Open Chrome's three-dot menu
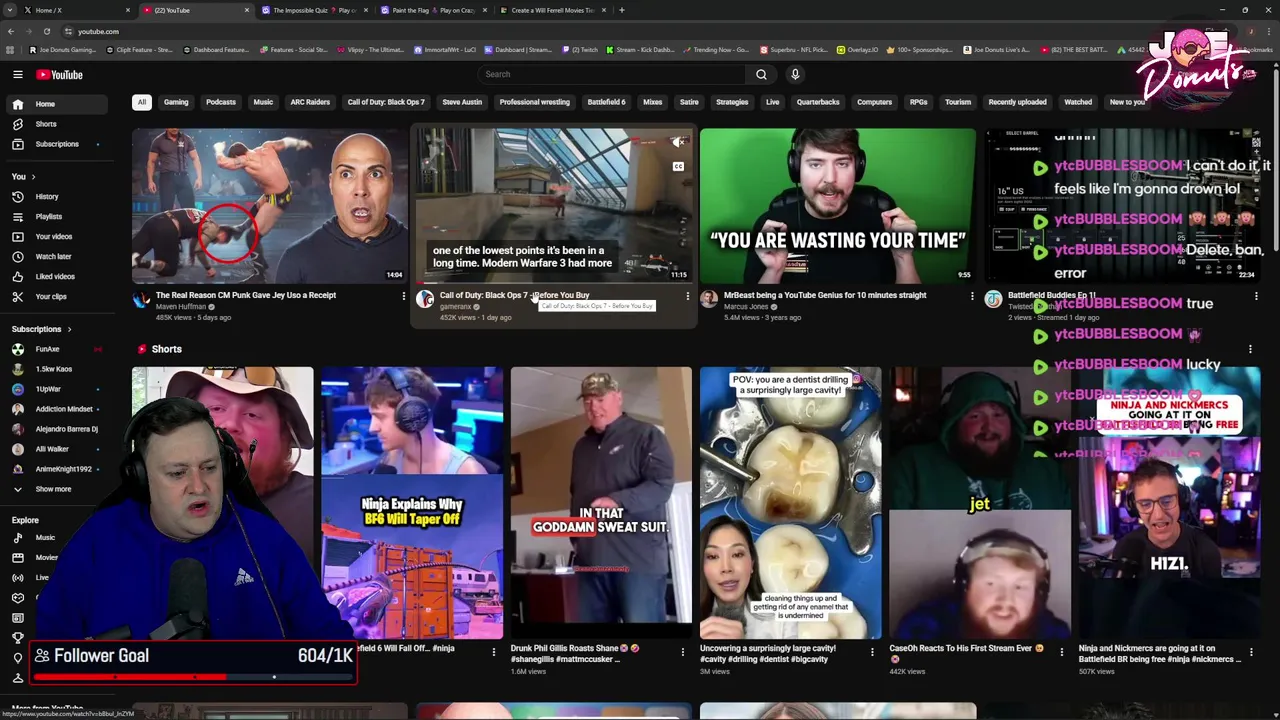 coord(1270,31)
